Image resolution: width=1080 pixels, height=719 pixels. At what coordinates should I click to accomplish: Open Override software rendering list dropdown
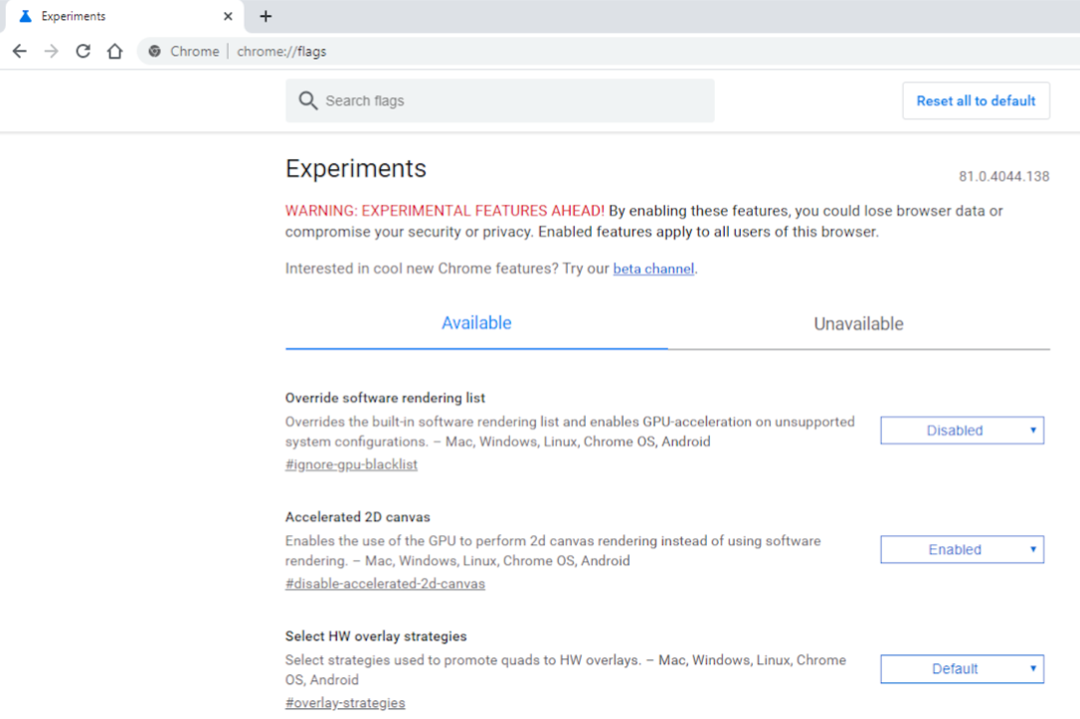(x=962, y=431)
